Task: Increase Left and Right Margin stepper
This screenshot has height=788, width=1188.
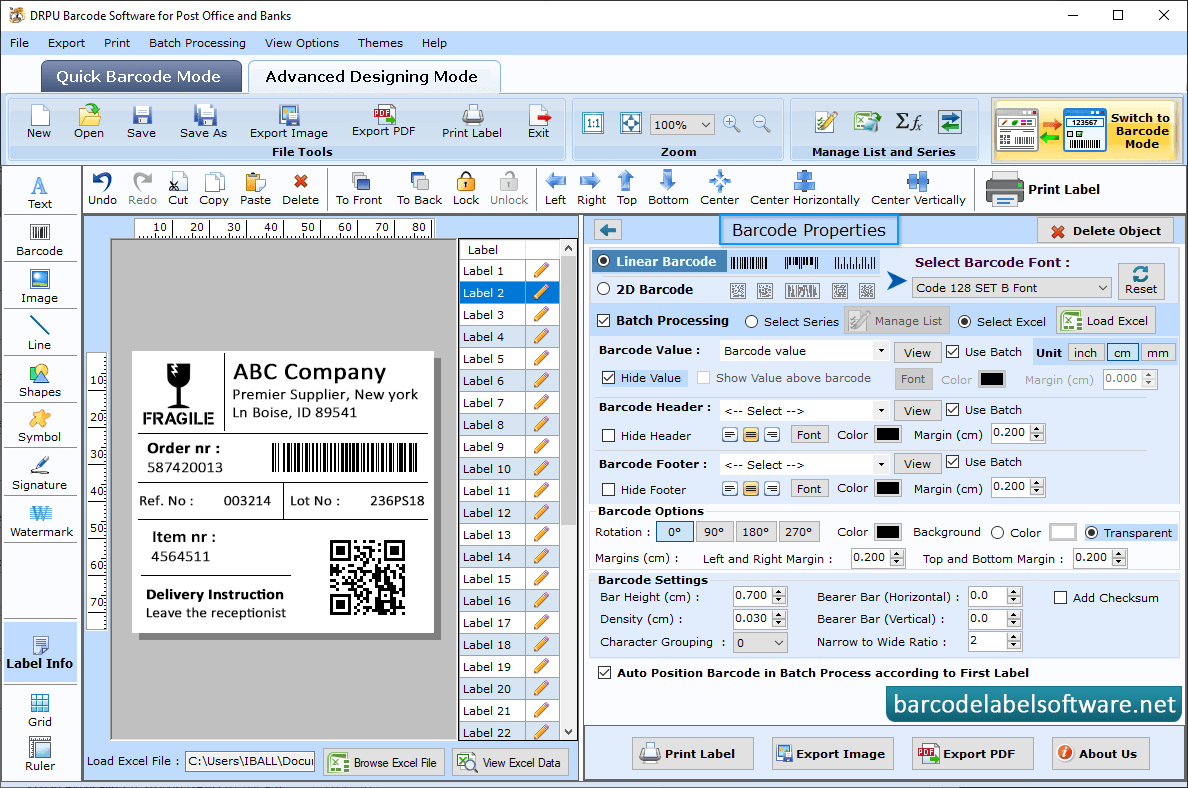Action: coord(897,554)
